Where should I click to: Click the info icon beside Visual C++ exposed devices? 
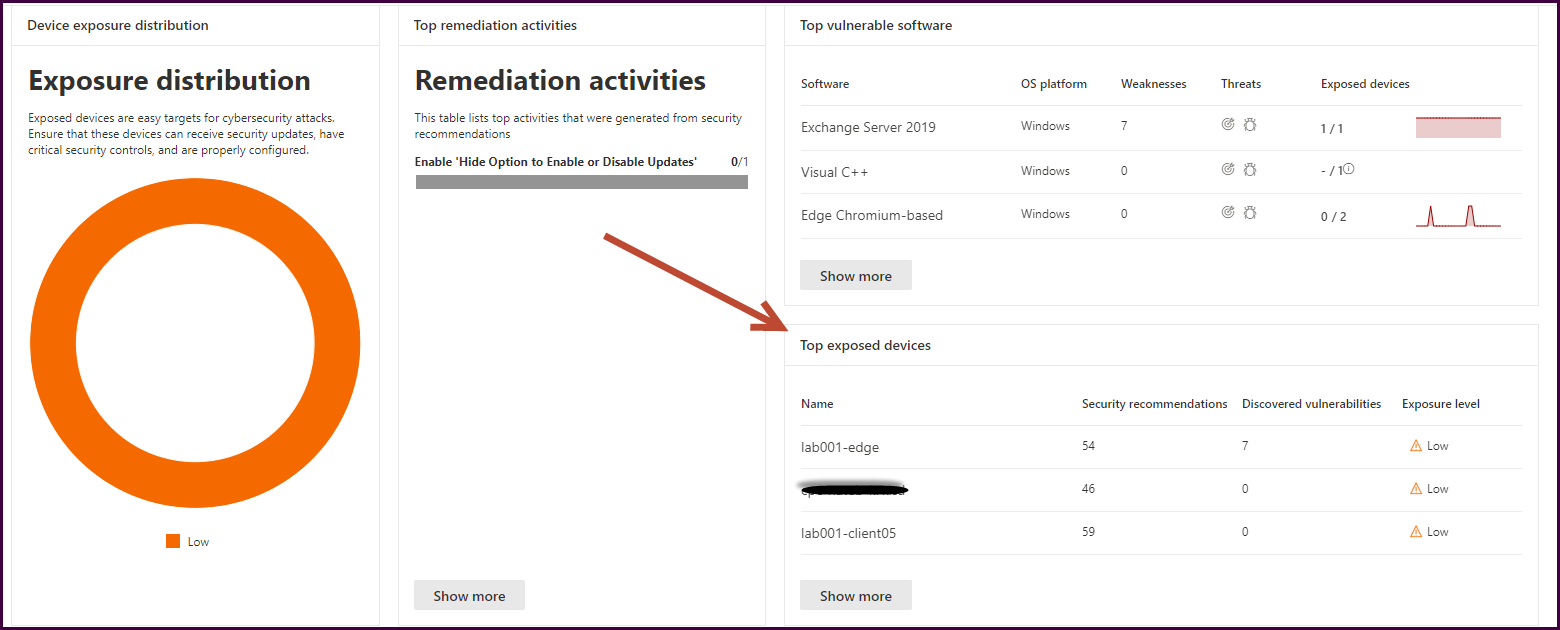coord(1349,169)
